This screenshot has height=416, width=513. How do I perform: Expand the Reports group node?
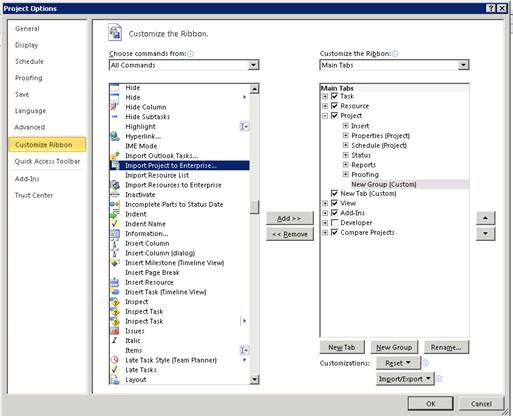(346, 165)
